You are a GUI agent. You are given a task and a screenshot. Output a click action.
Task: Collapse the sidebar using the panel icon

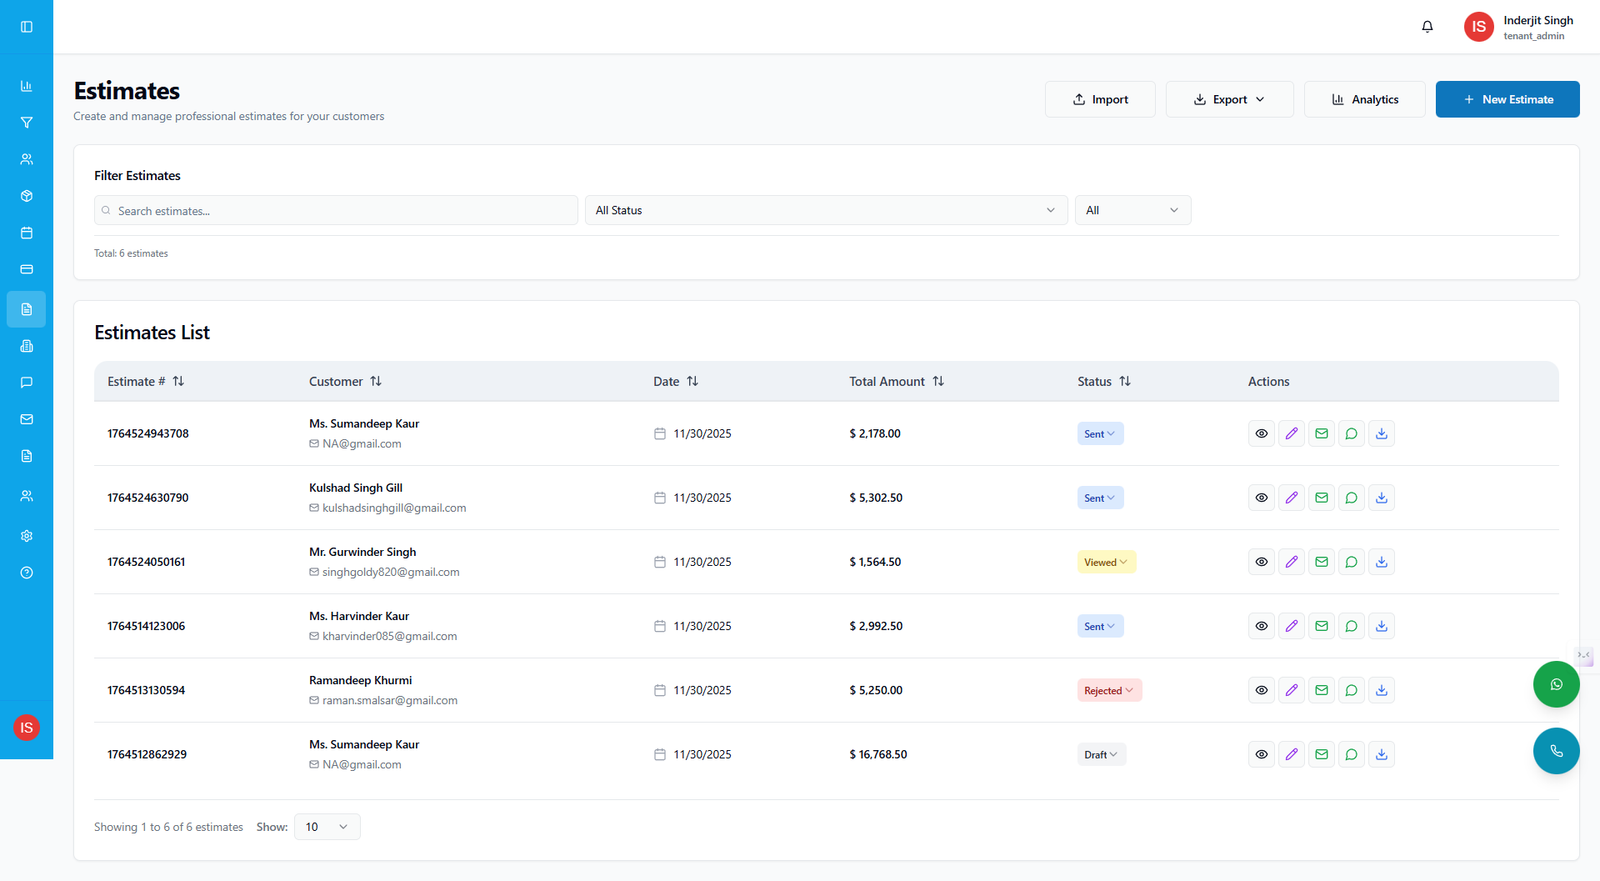27,27
